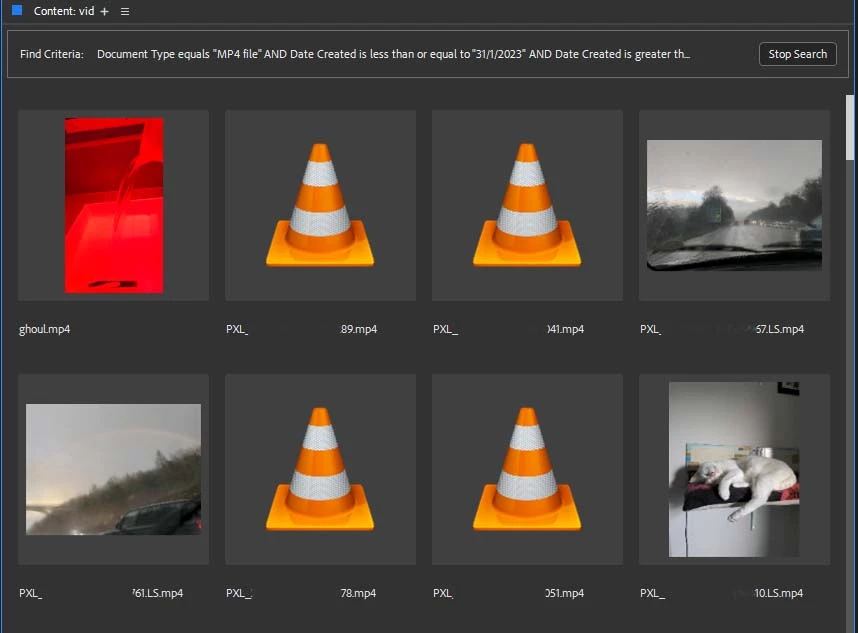Select the rainy road thumbnail 57.LS.mp4
The height and width of the screenshot is (633, 858).
(x=734, y=205)
